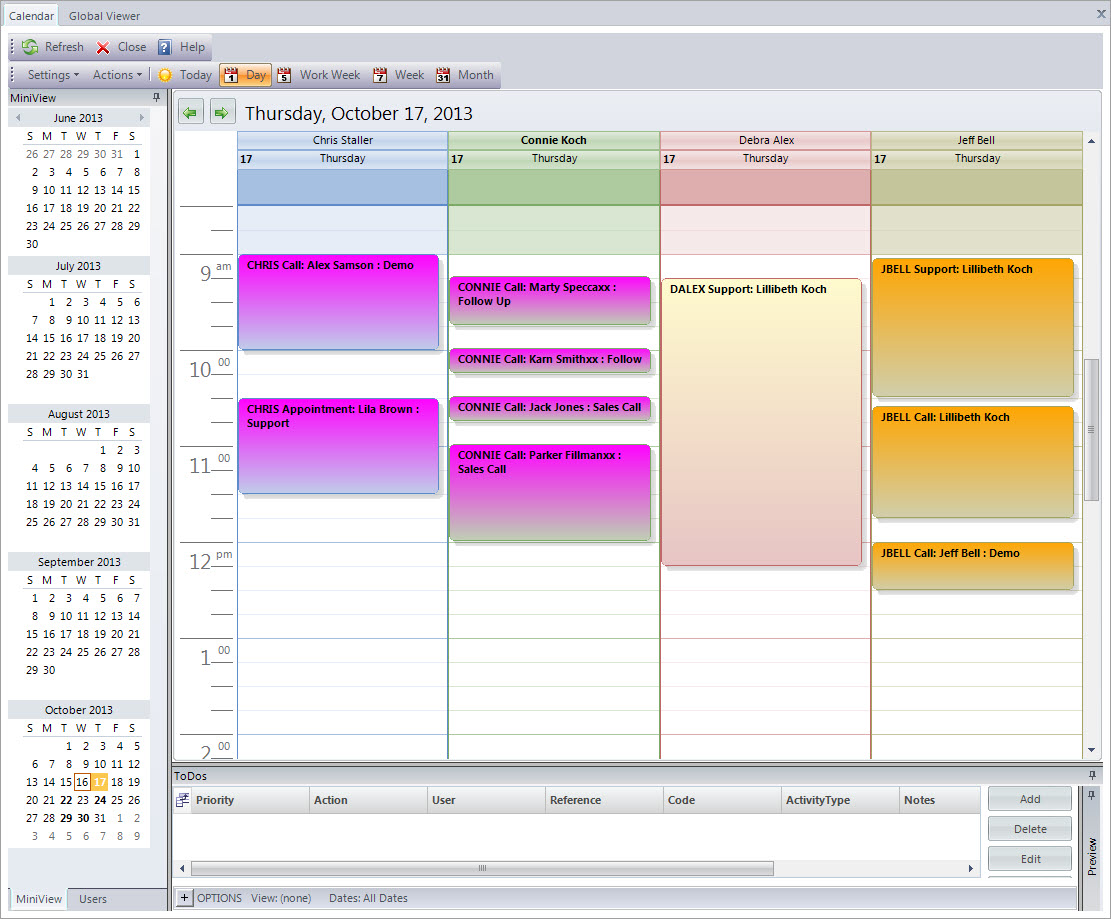Screen dimensions: 1111x919
Task: Click the Delete button in ToDos
Action: pyautogui.click(x=1030, y=829)
